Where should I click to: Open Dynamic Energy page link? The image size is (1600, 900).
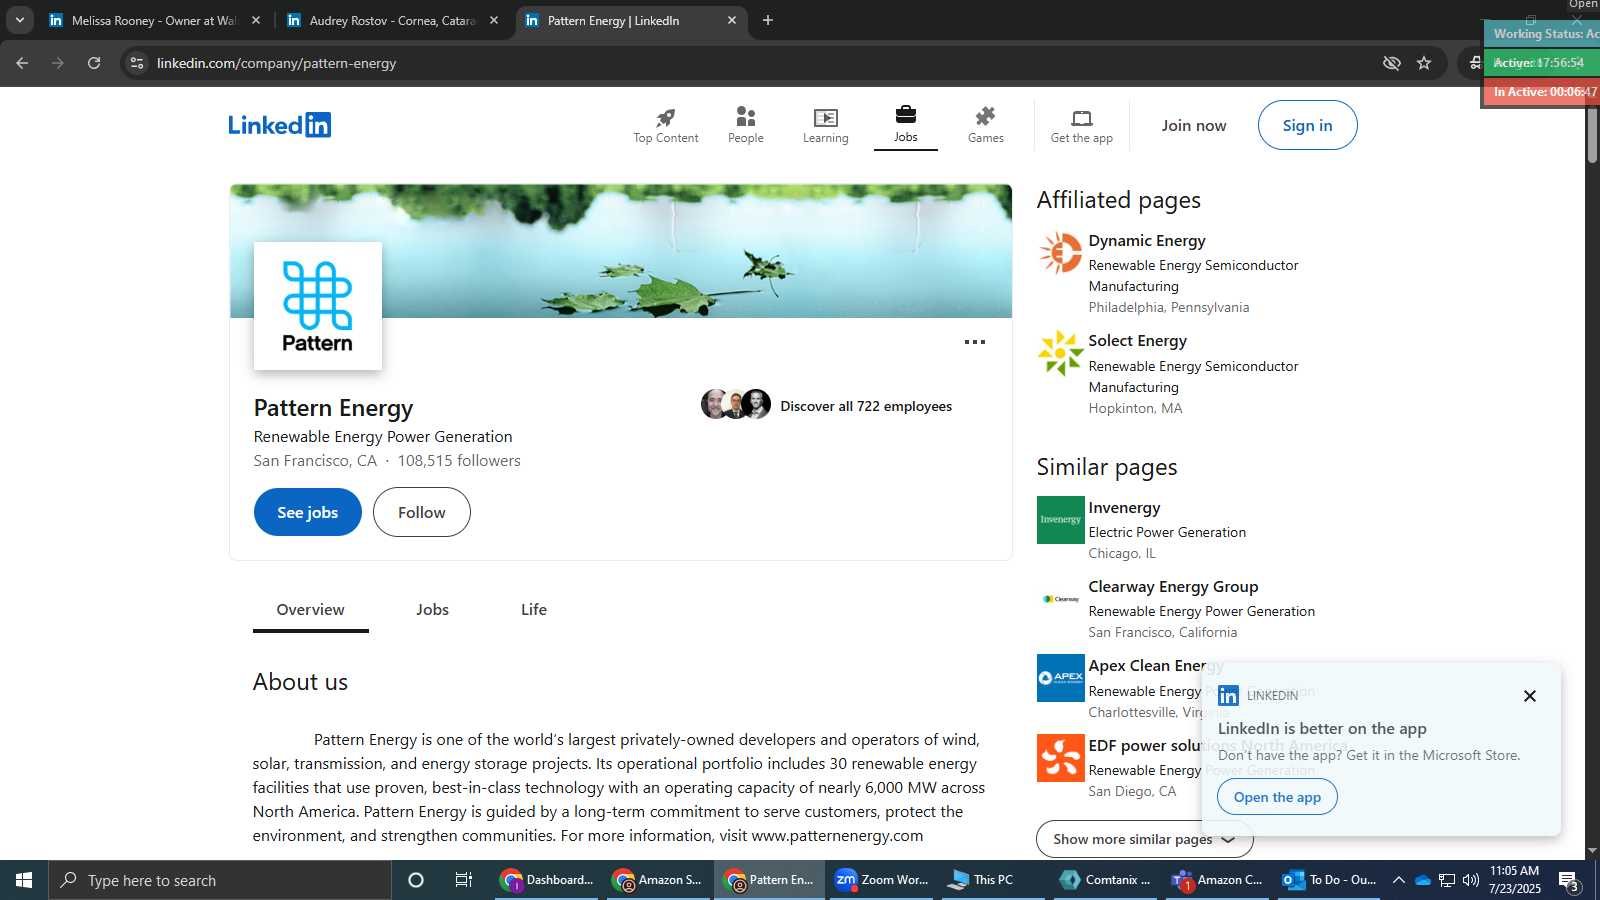(1147, 241)
